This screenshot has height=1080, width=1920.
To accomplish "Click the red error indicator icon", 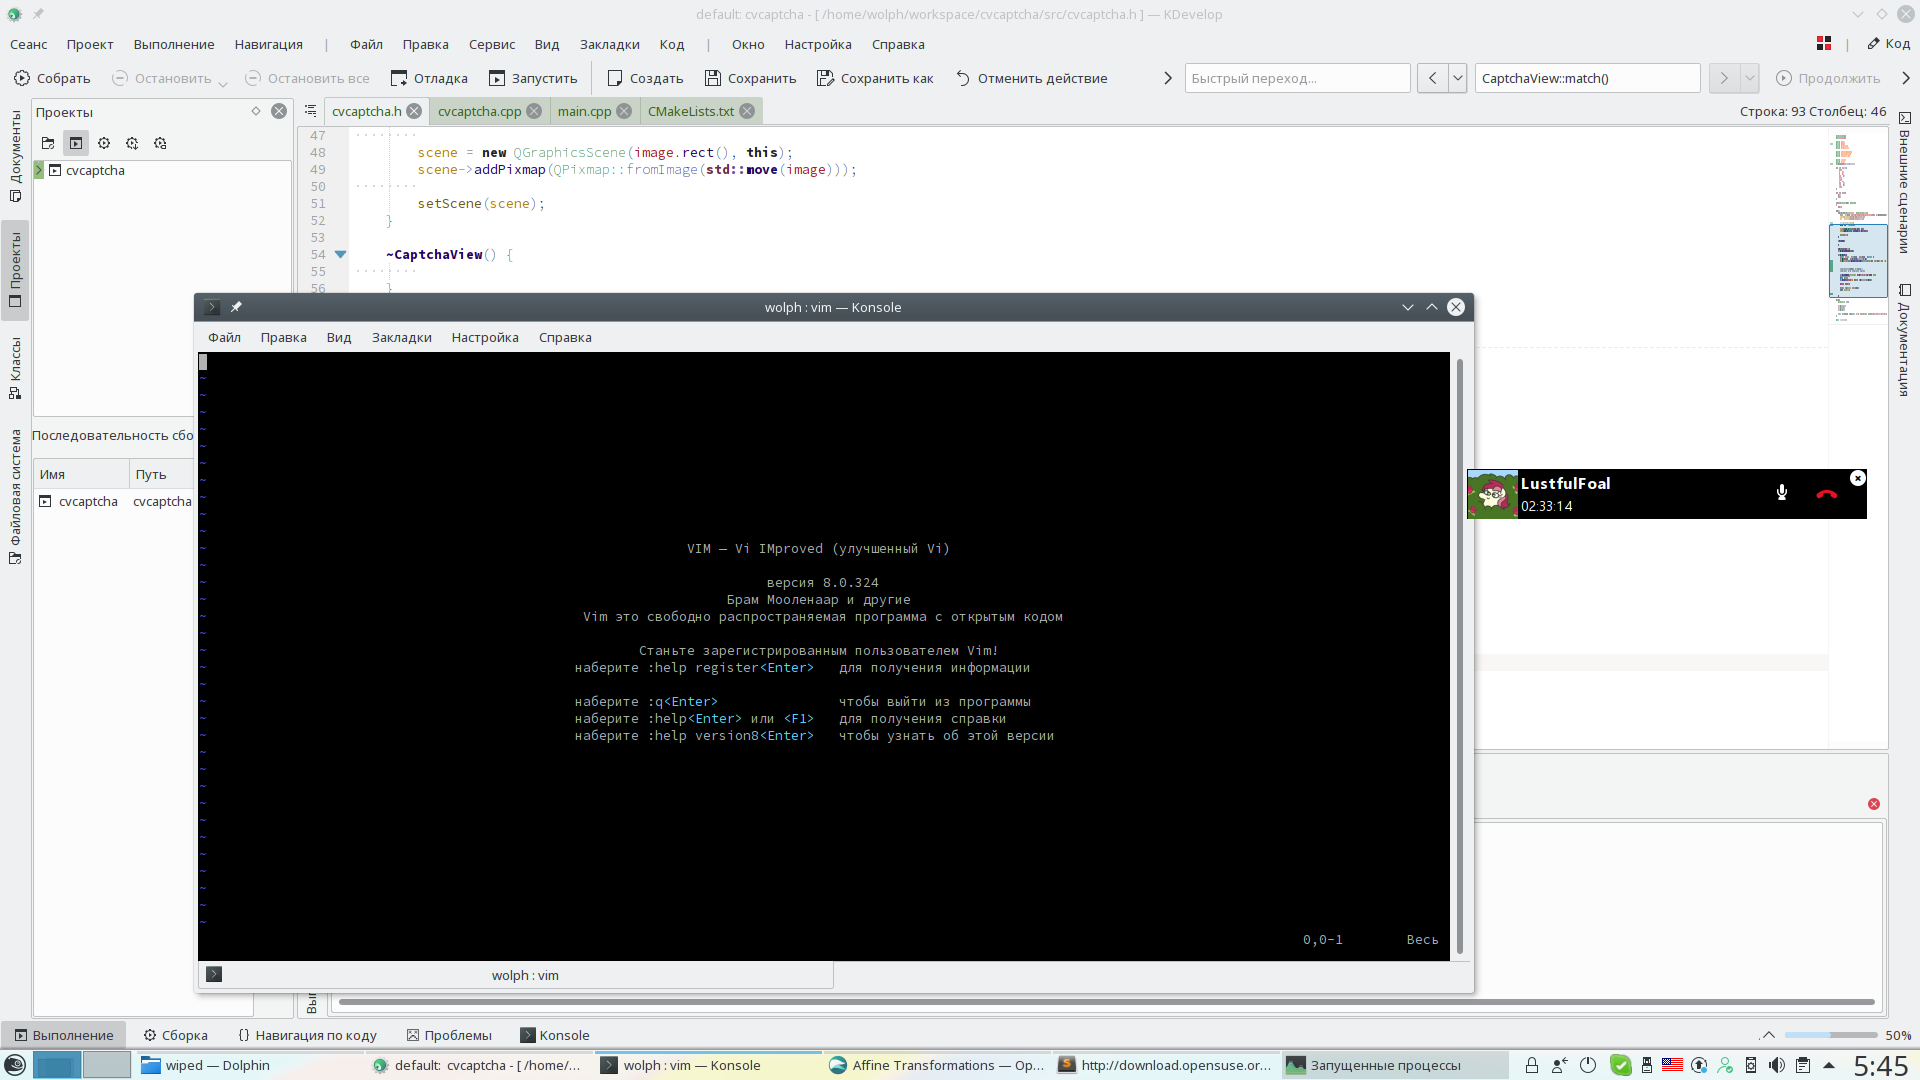I will point(1873,804).
